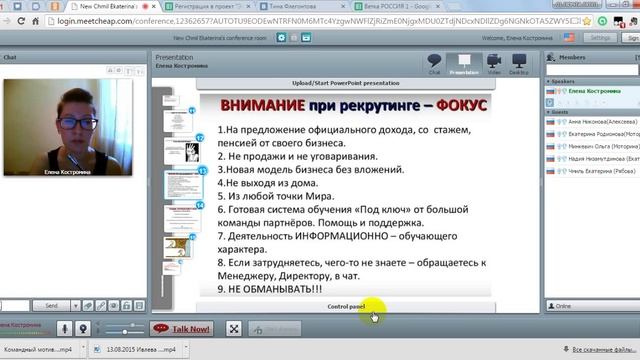Select guest Надия Низамутдинова
The image size is (640, 360).
point(603,159)
